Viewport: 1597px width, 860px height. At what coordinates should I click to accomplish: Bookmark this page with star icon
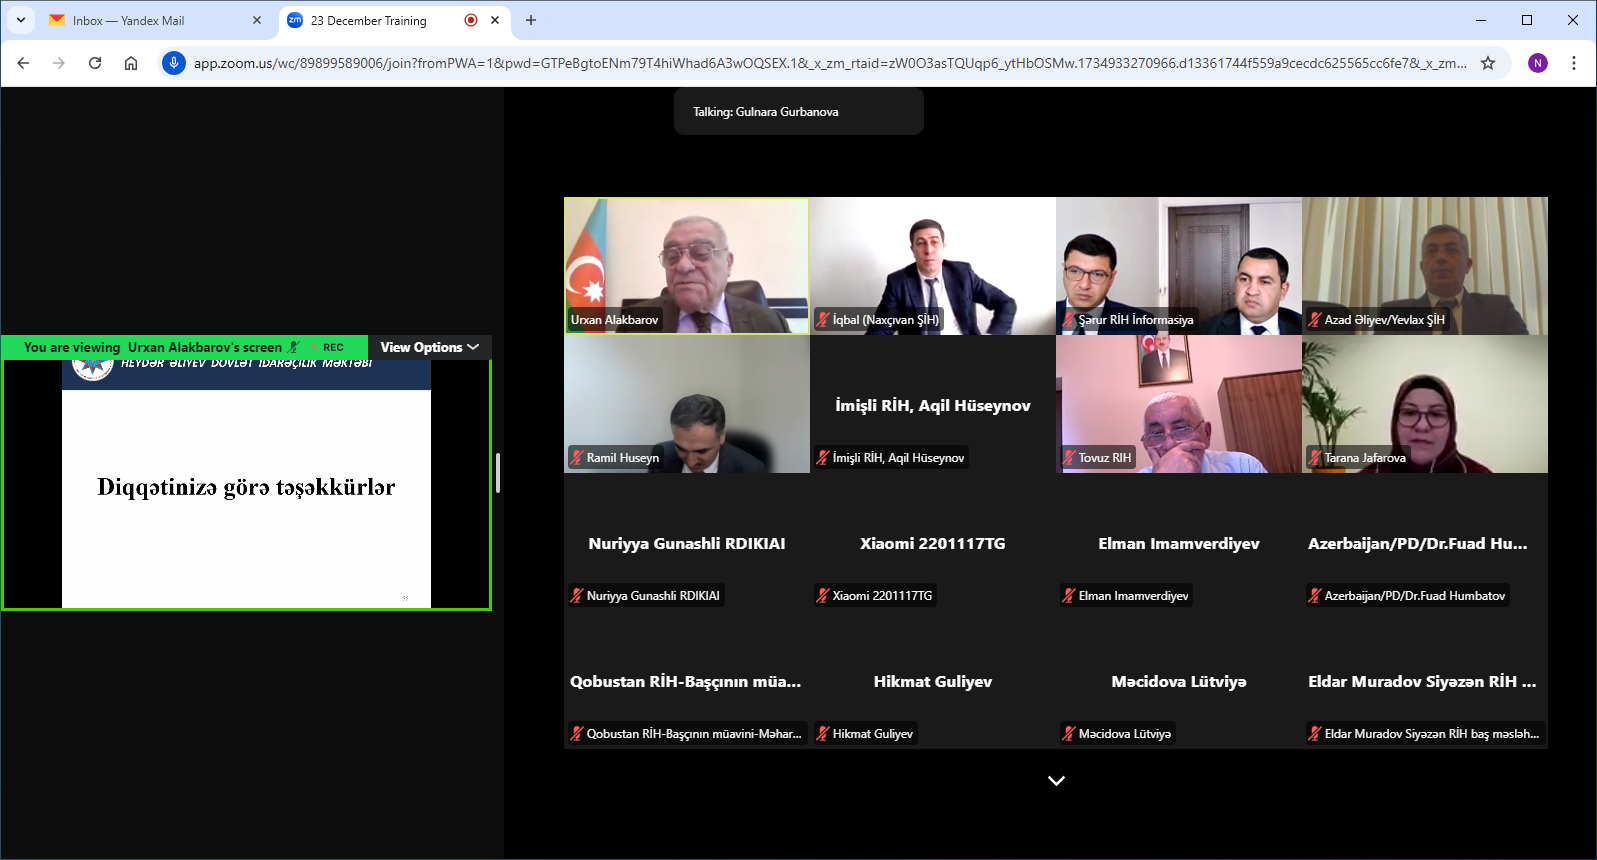[1488, 63]
